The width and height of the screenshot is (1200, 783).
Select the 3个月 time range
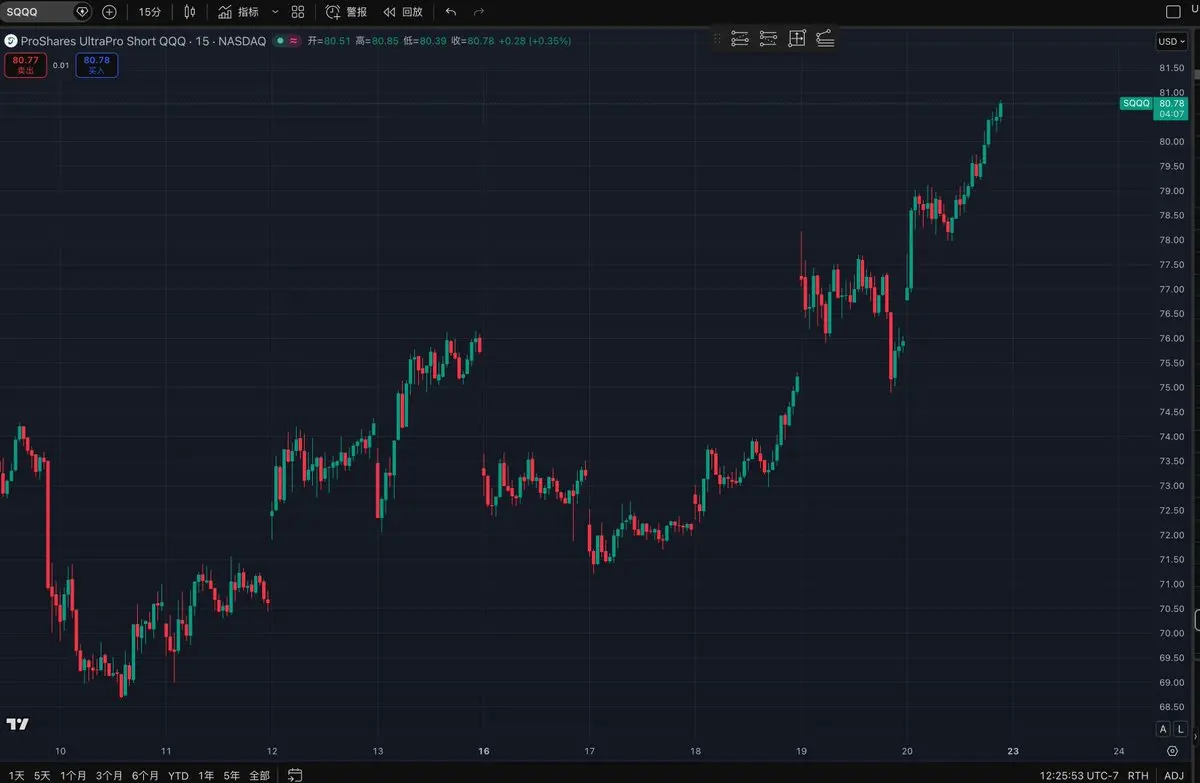110,775
